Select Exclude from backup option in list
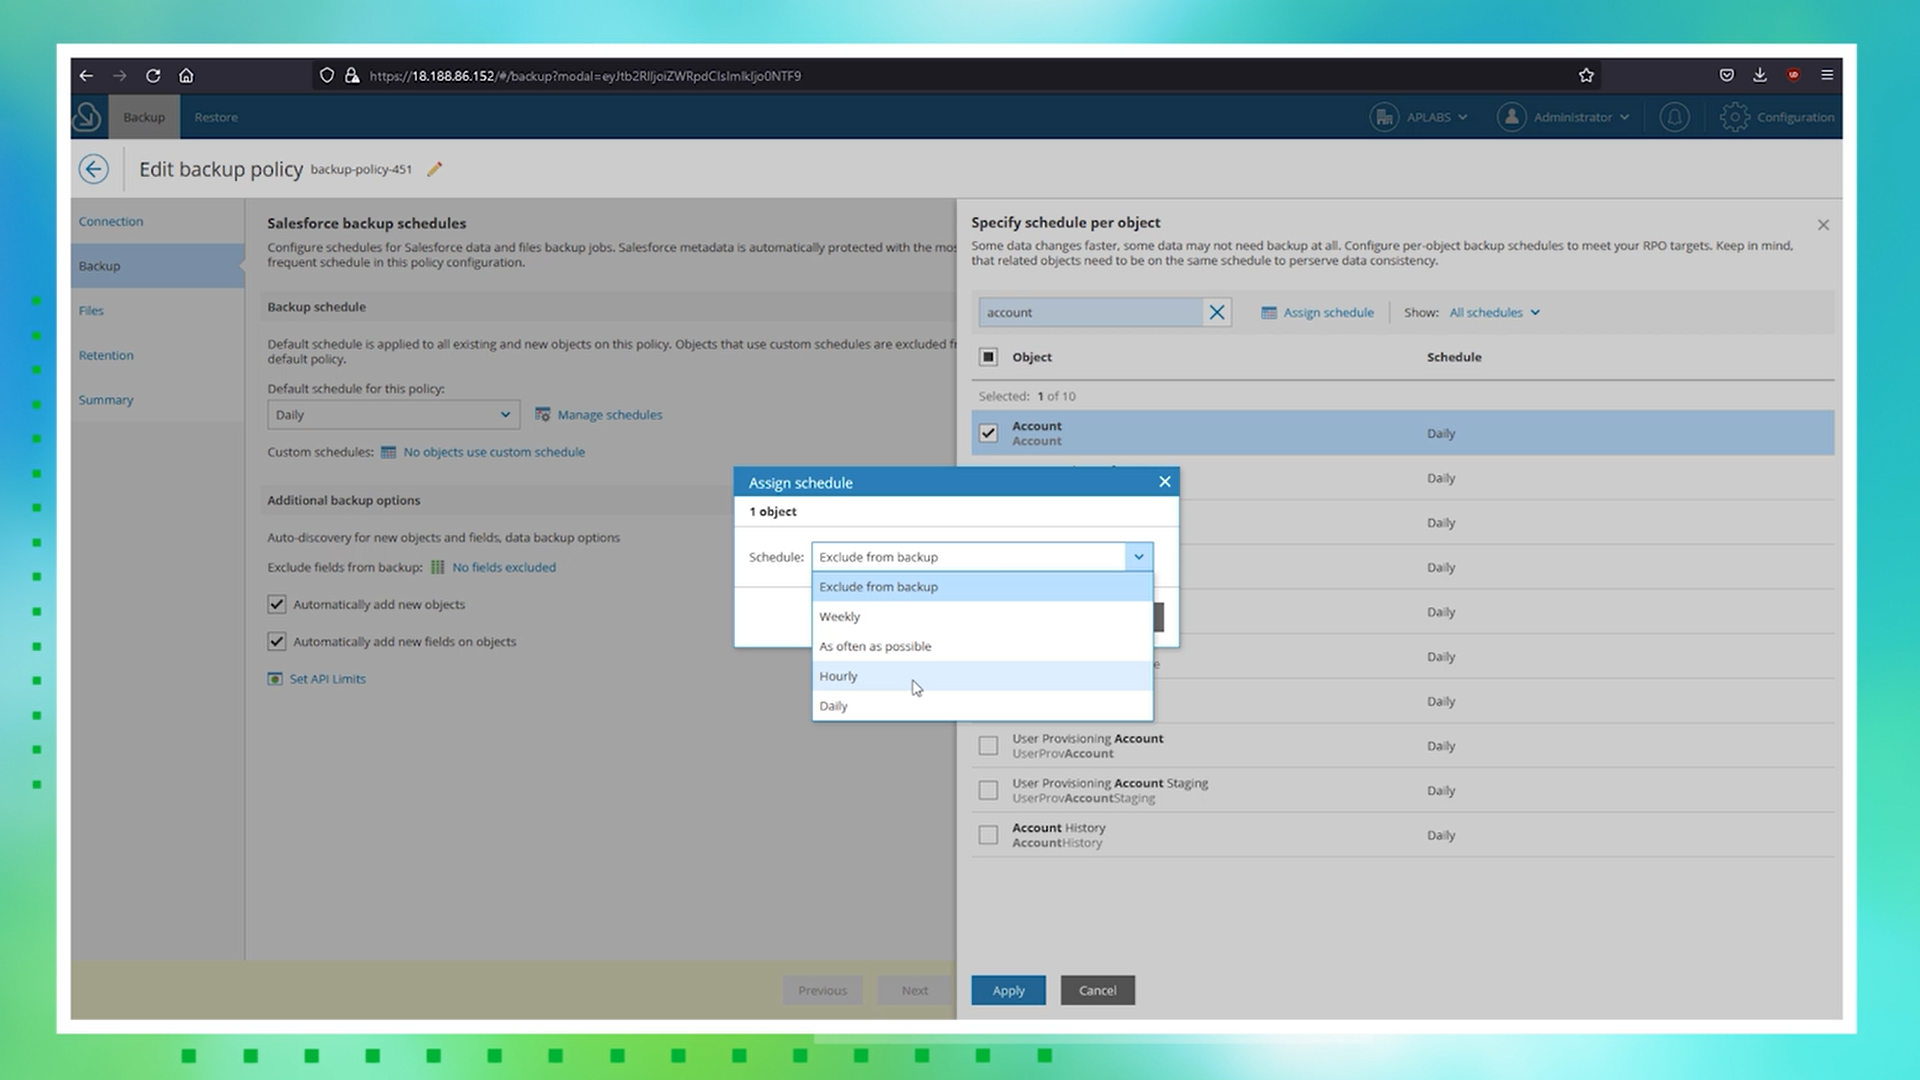 point(982,587)
